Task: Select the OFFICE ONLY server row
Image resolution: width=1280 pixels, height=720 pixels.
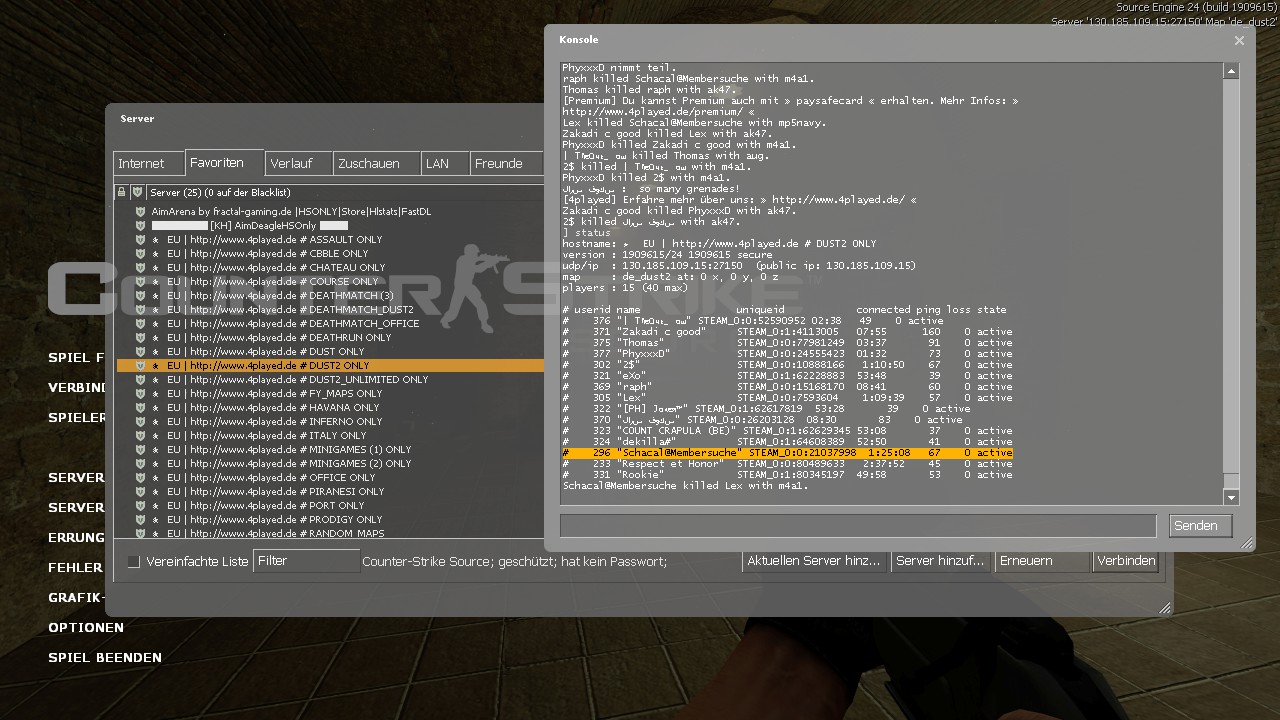Action: coord(330,478)
